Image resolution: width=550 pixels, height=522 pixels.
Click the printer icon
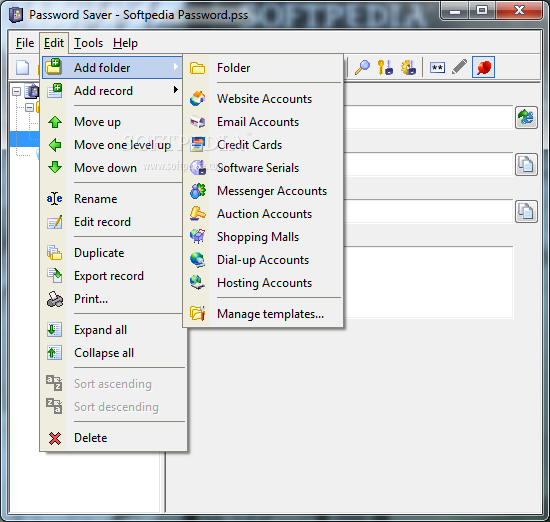[x=55, y=299]
